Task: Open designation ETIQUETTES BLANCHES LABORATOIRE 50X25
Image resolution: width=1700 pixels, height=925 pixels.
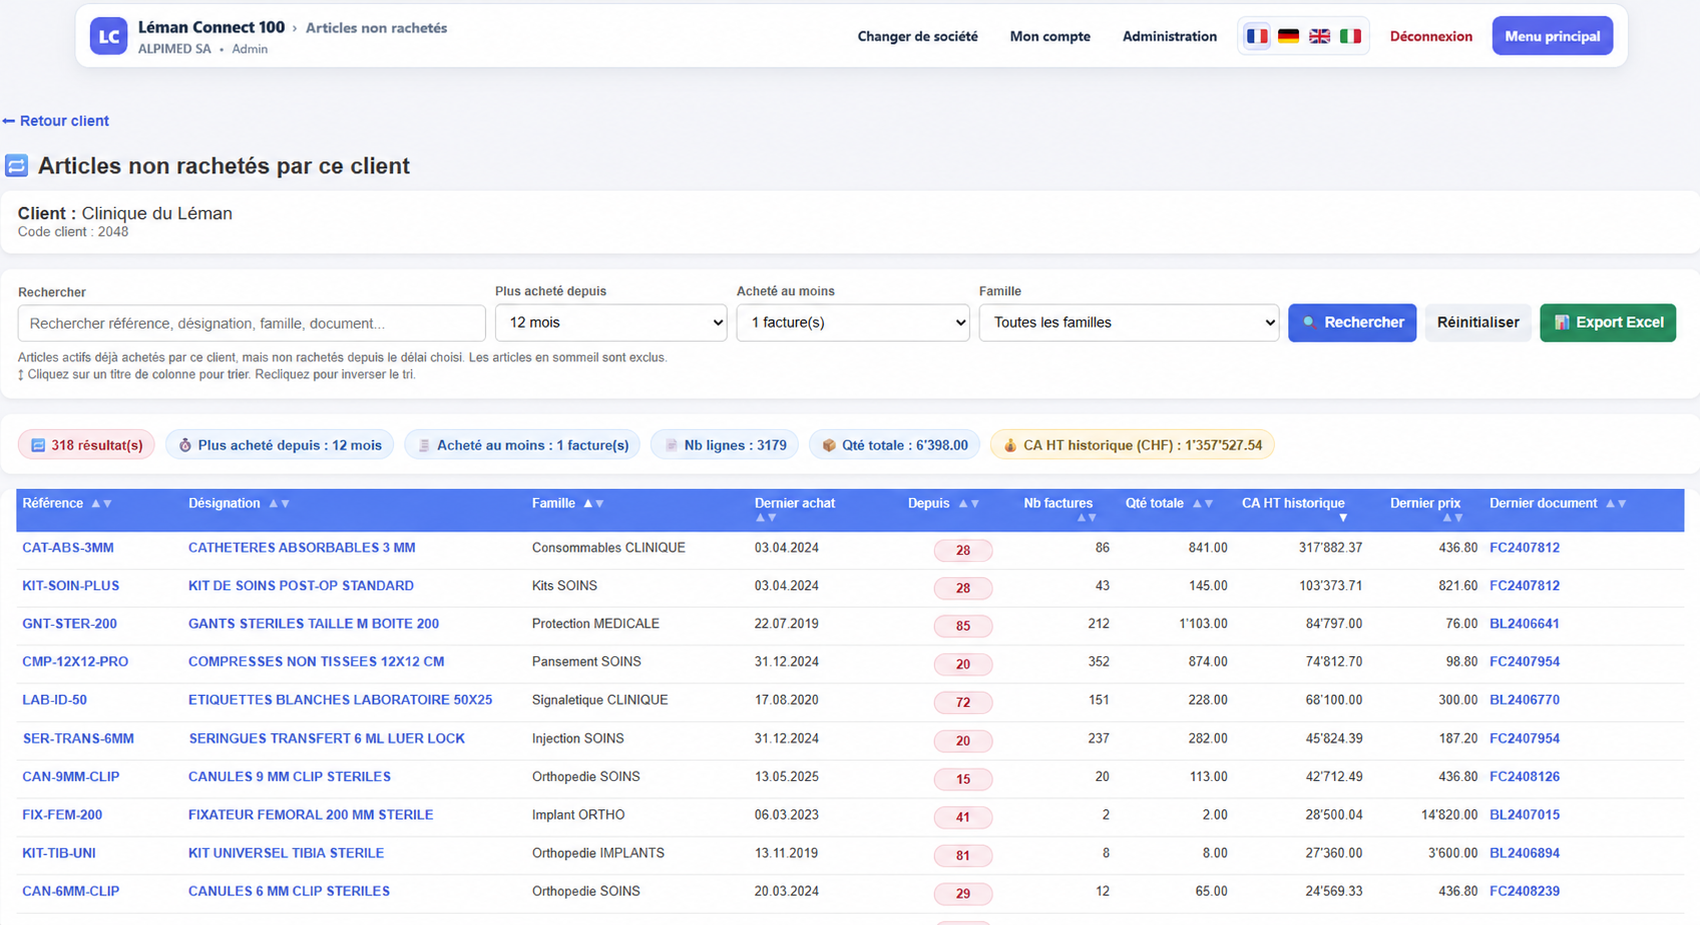Action: point(340,700)
